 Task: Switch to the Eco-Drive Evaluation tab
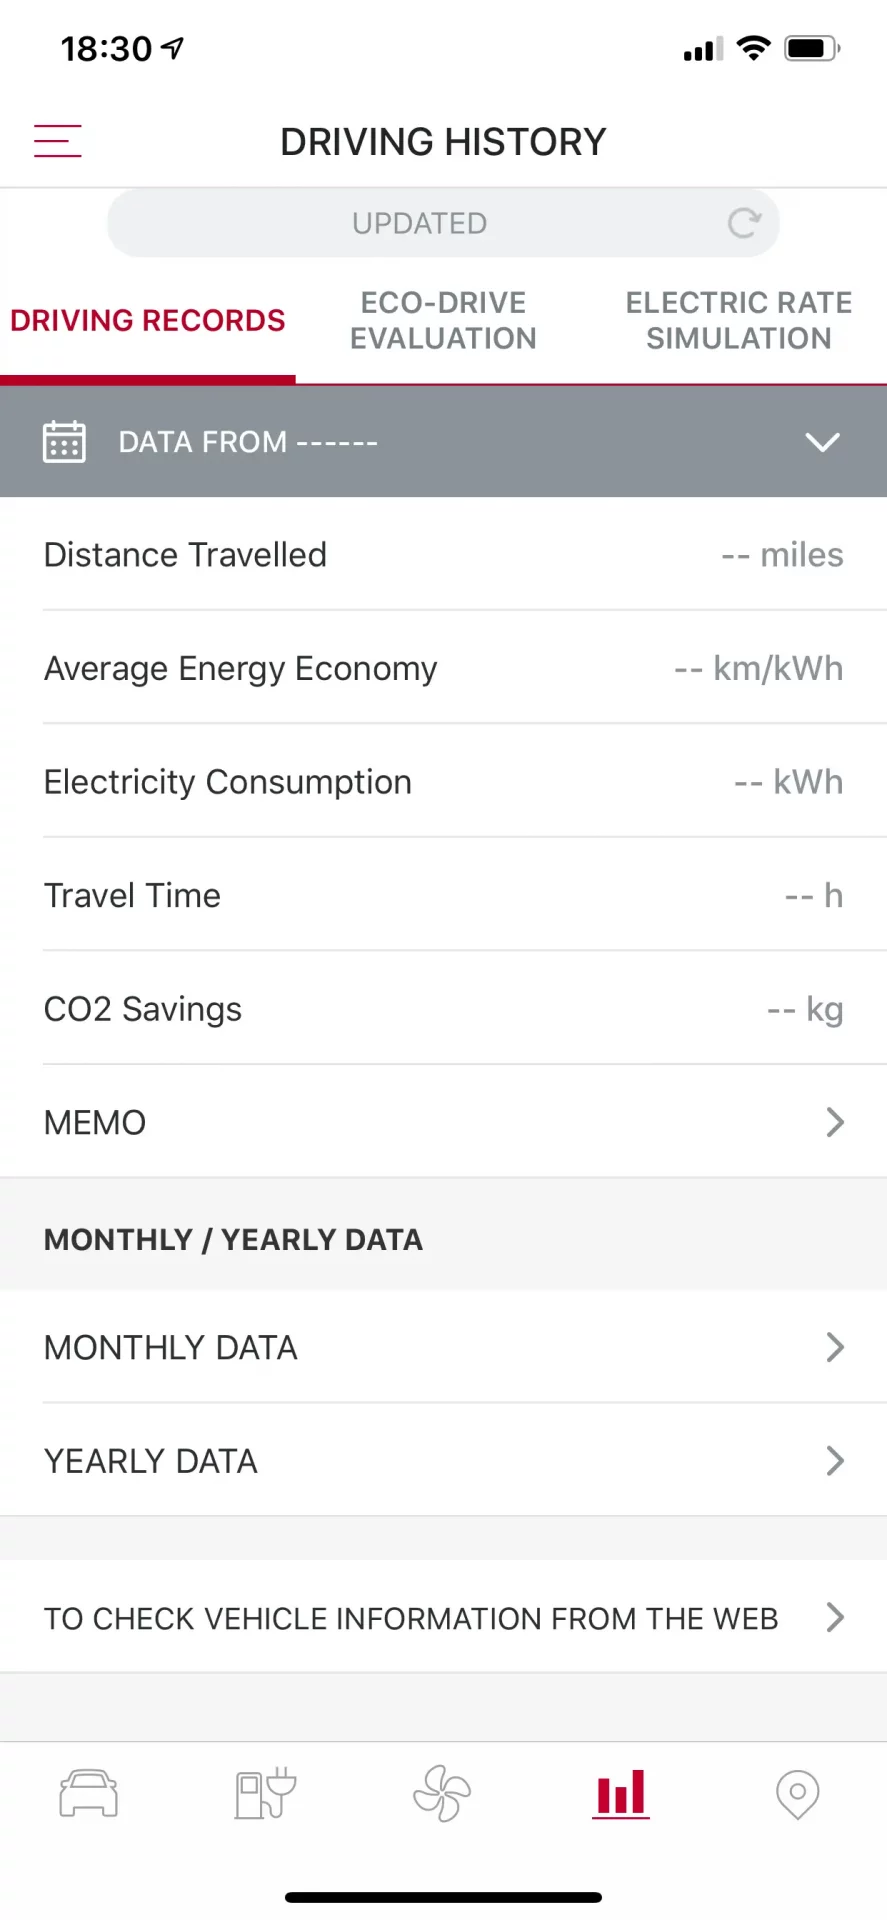(443, 320)
